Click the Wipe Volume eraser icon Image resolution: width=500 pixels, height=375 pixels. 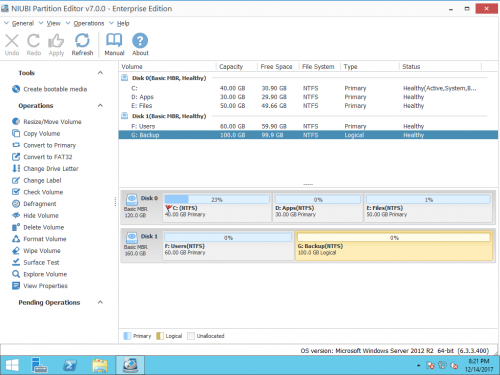(16, 250)
